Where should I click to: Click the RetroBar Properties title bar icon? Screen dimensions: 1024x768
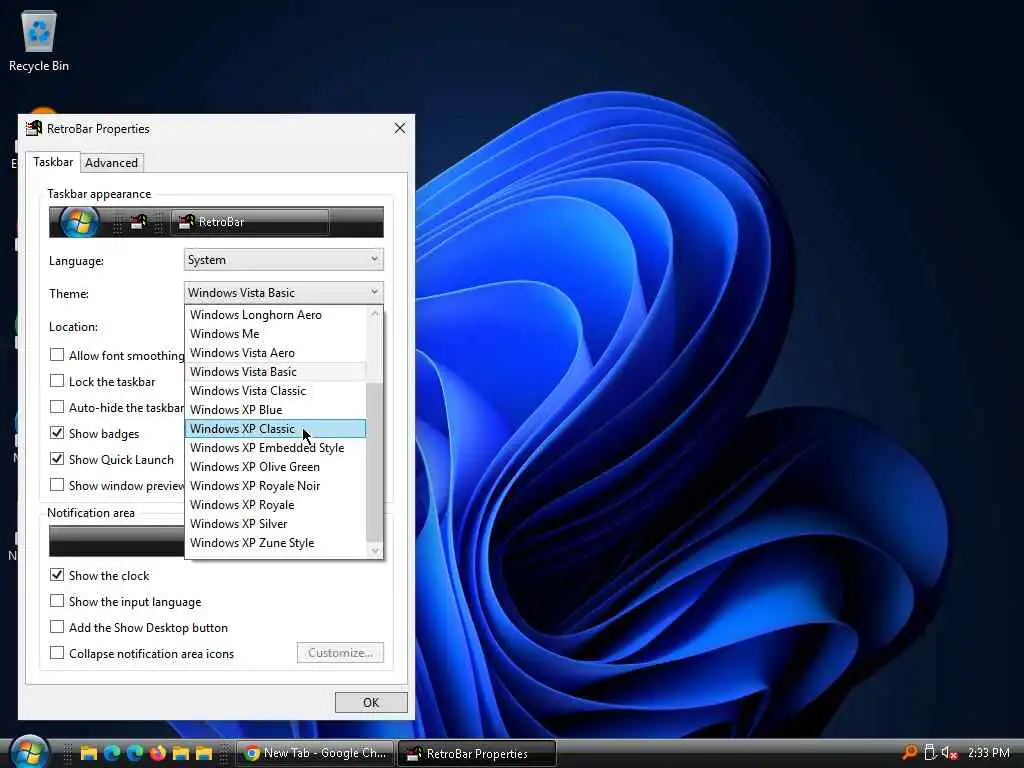coord(33,128)
